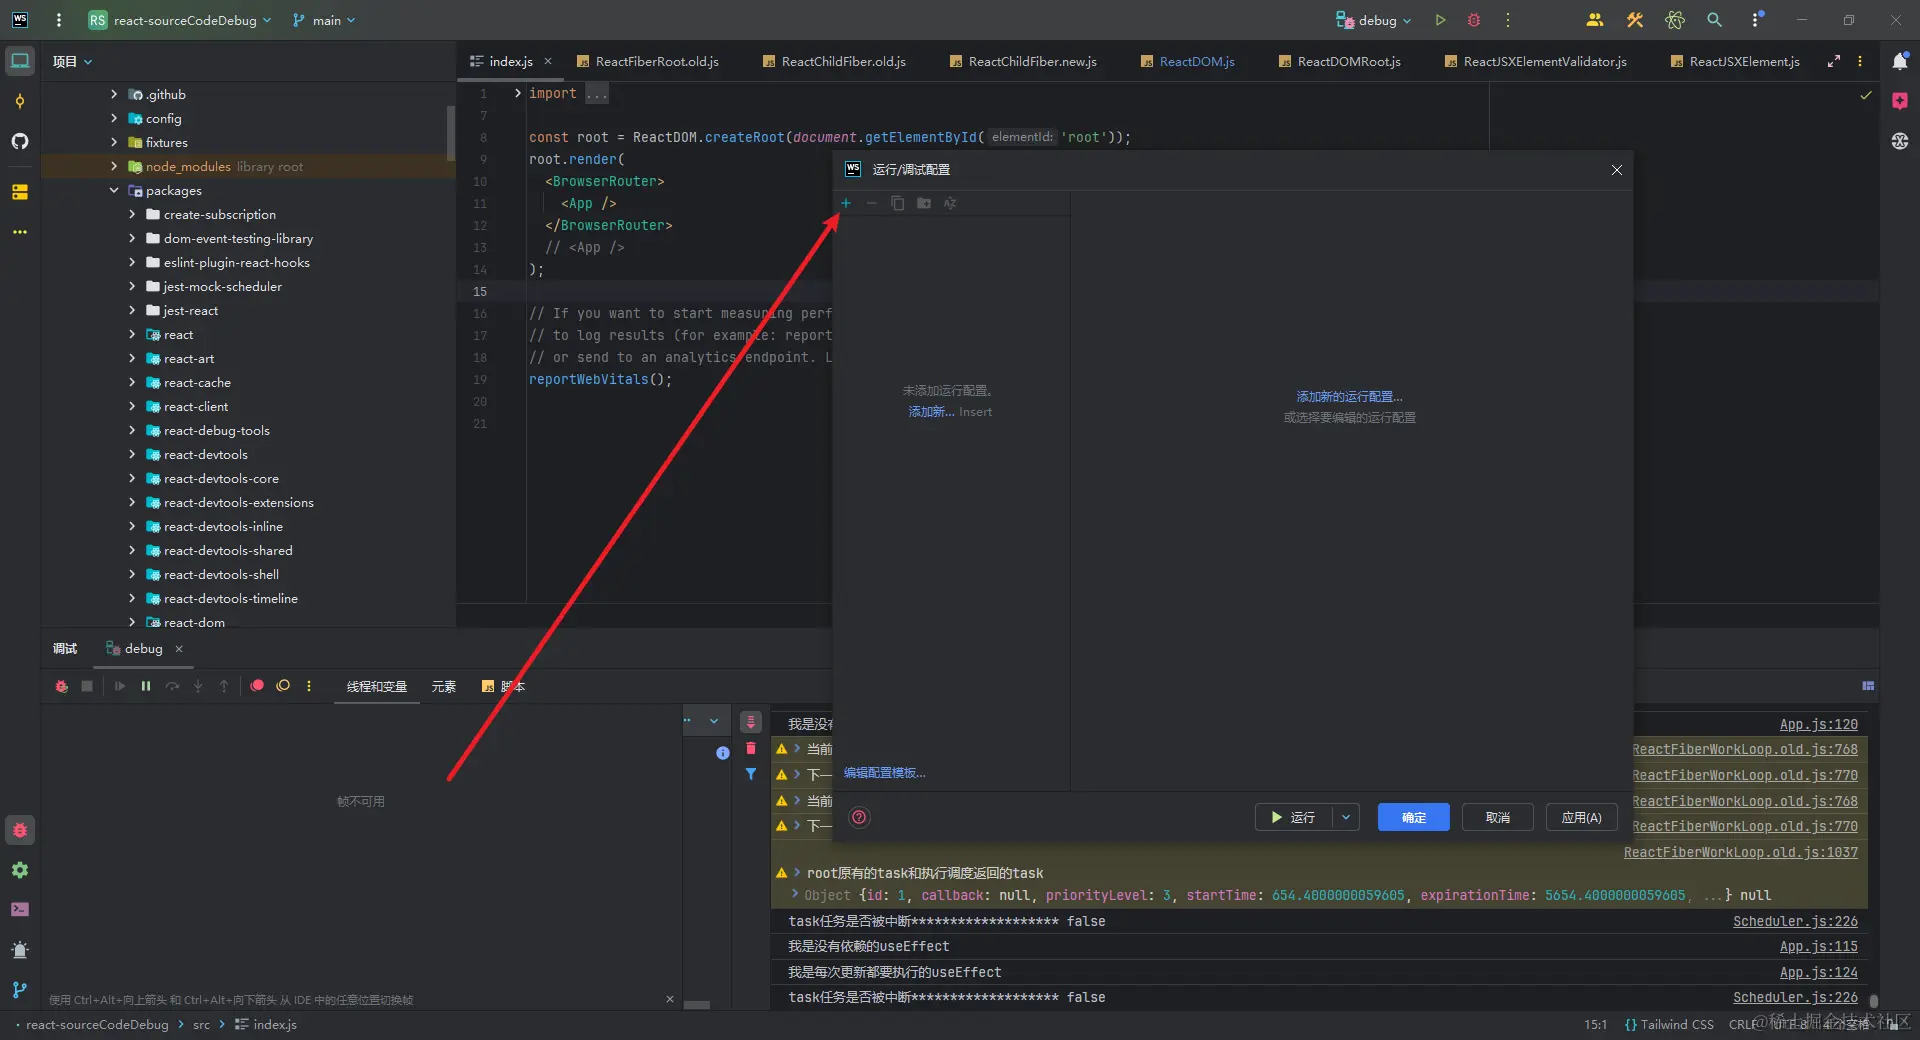Toggle console filter funnel icon

tap(751, 774)
